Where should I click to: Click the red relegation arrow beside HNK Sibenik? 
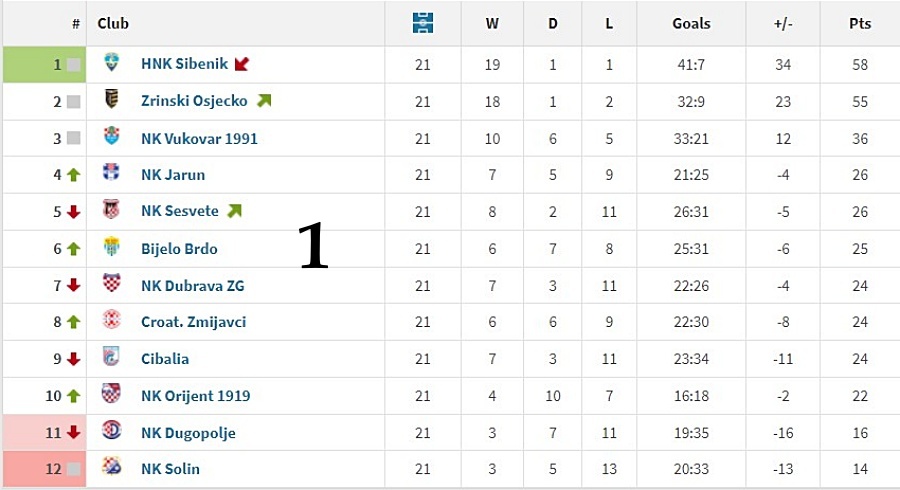tap(242, 64)
